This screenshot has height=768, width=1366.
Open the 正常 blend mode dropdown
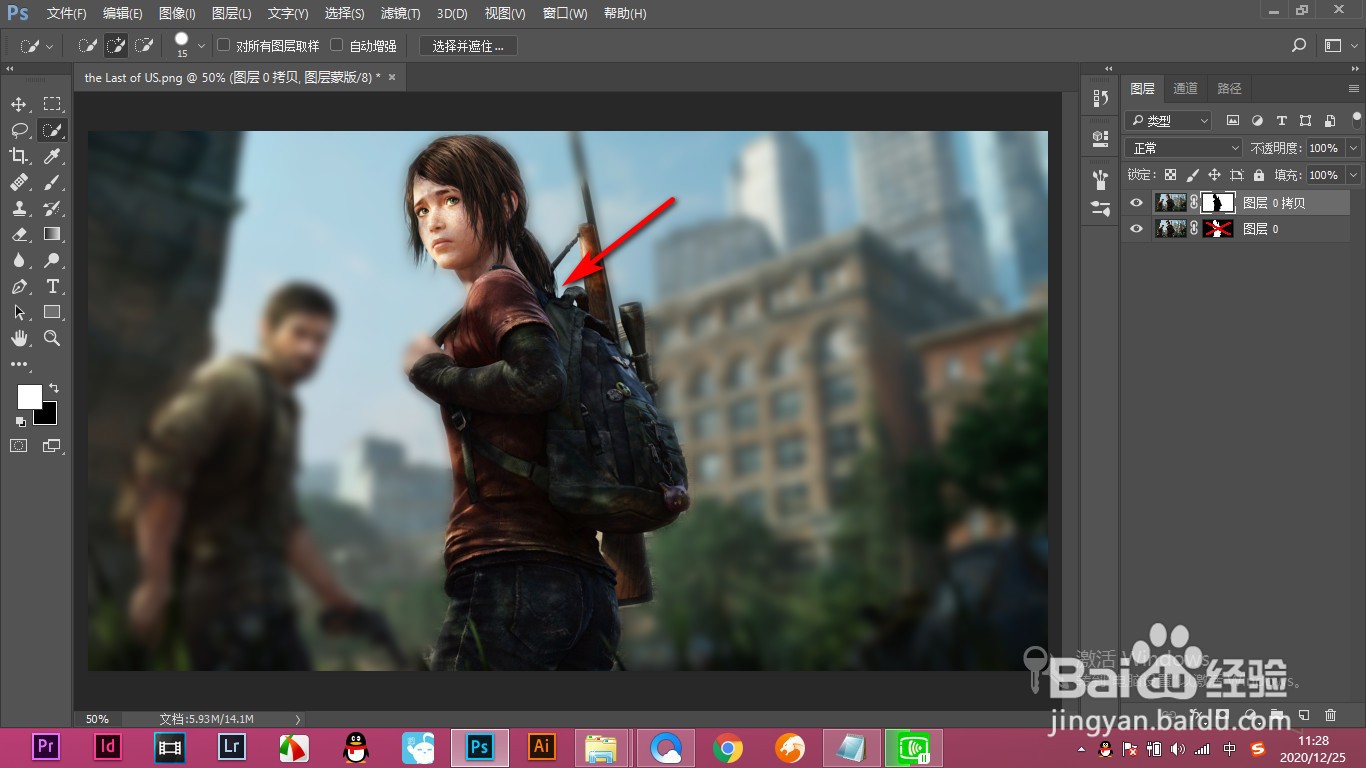coord(1183,148)
